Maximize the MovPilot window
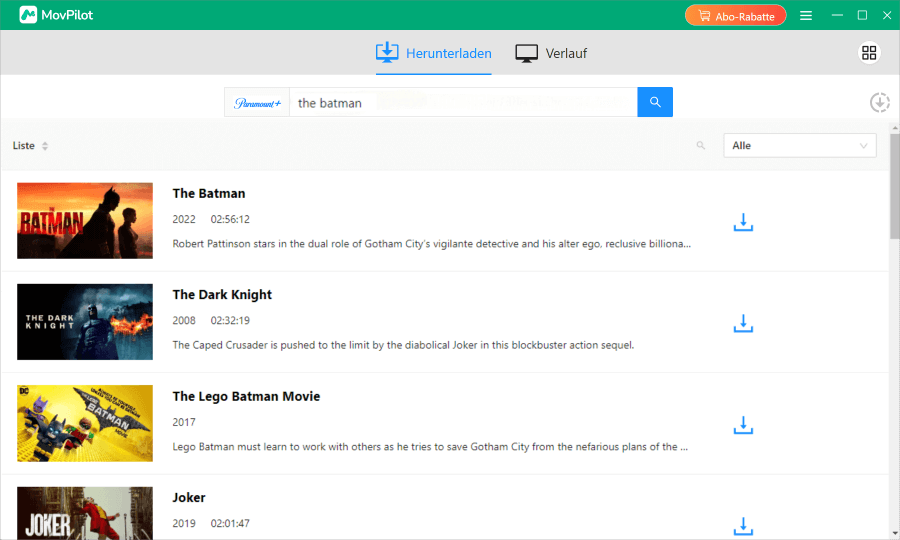The height and width of the screenshot is (540, 900). pyautogui.click(x=862, y=15)
